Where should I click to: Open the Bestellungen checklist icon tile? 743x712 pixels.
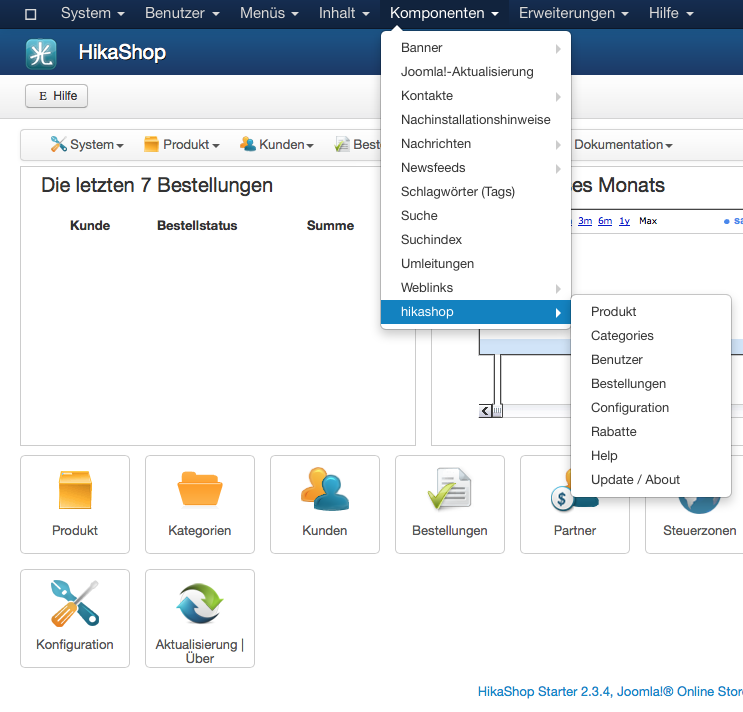tap(450, 505)
